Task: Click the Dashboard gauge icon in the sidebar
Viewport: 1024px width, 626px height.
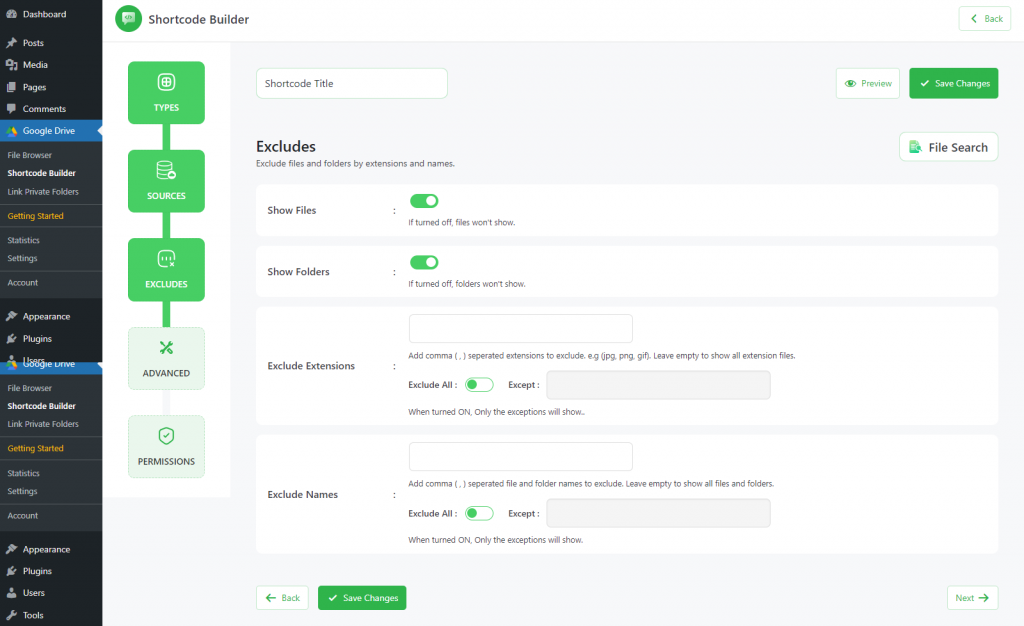Action: click(11, 14)
